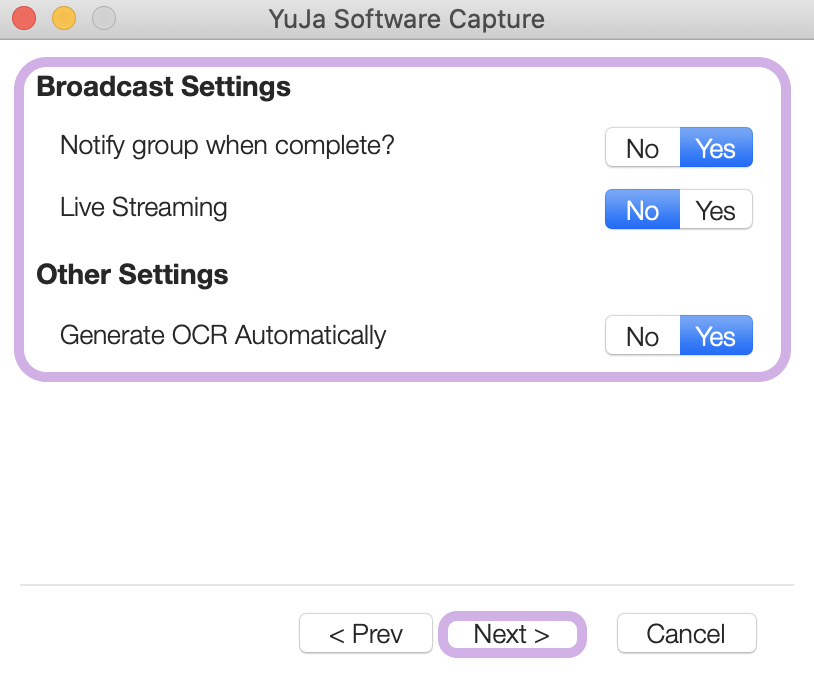Disable Generate OCR Automatically with No
The width and height of the screenshot is (814, 700).
pos(643,335)
